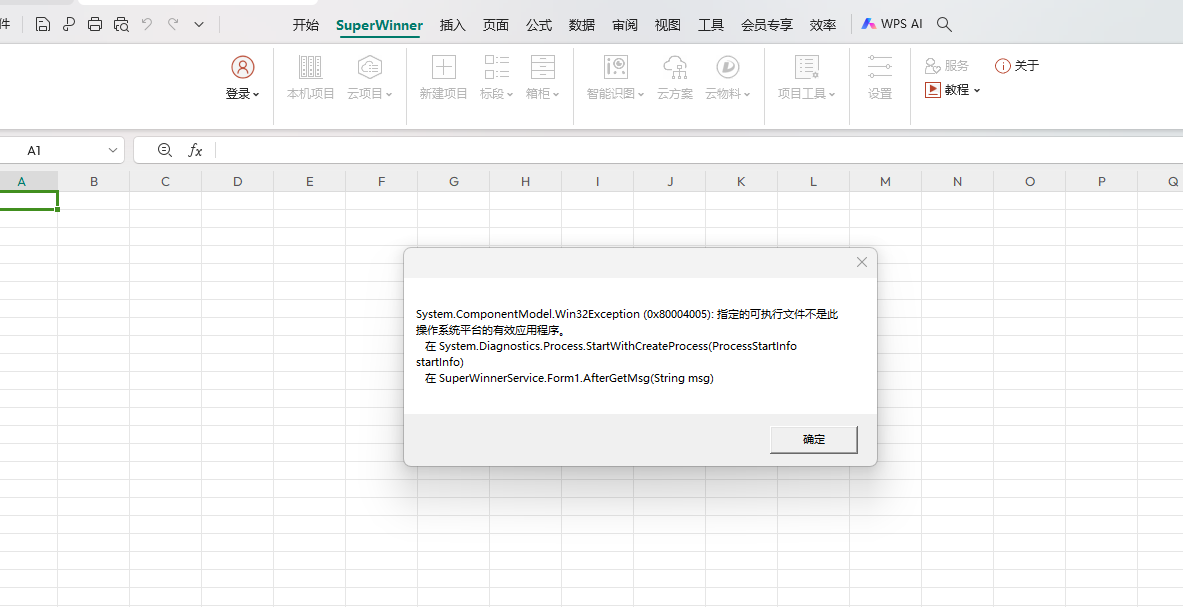Select column header D
This screenshot has width=1183, height=607.
pos(238,181)
